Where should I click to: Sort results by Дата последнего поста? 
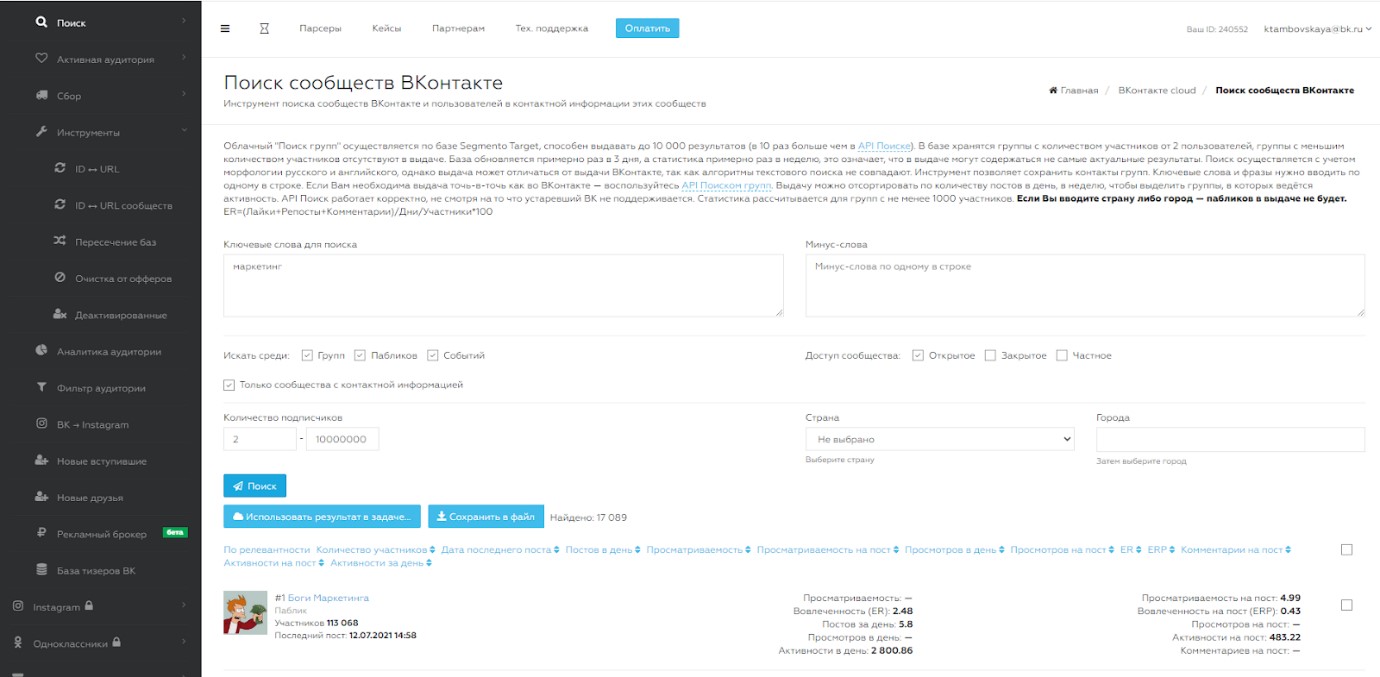click(500, 549)
